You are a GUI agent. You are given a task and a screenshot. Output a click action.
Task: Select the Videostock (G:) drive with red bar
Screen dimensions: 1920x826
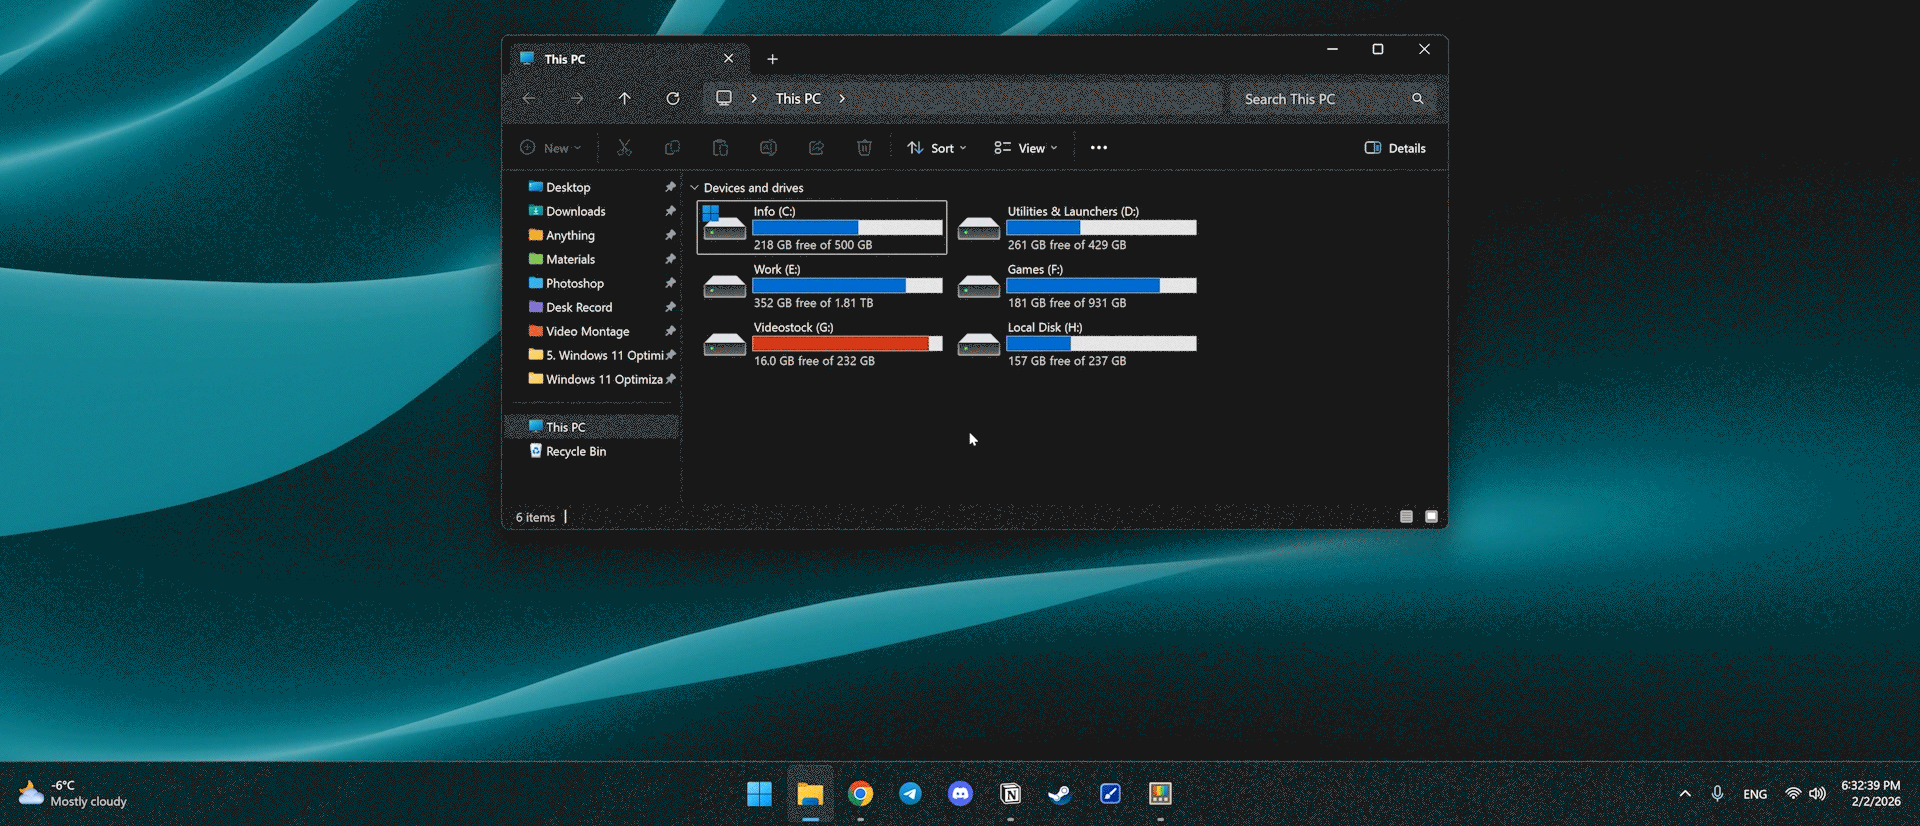821,344
